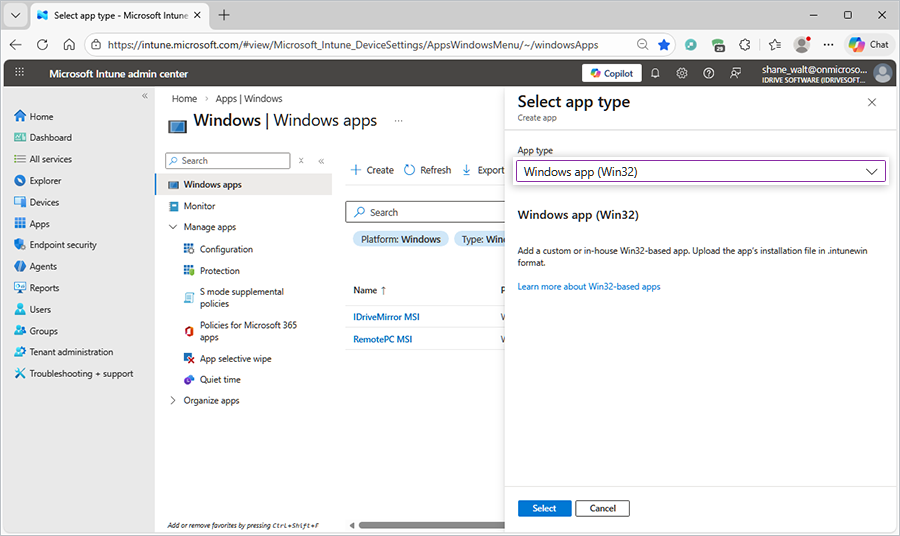Open the feedback icon in header
The image size is (900, 536).
click(x=736, y=73)
